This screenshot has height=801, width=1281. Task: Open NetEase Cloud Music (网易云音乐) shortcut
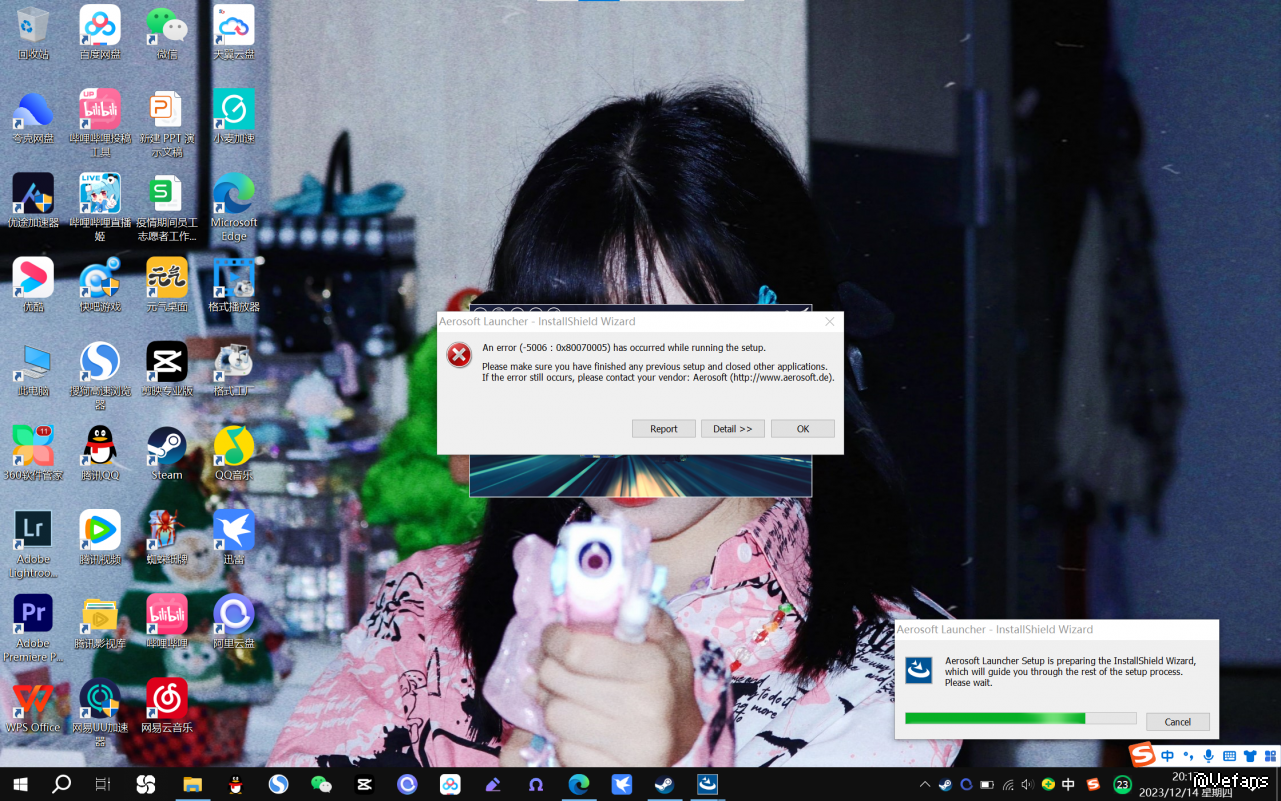167,705
